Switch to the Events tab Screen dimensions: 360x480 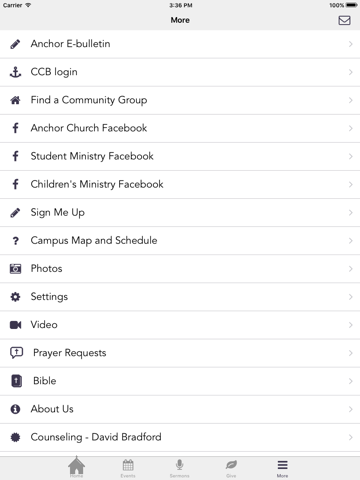click(x=128, y=468)
